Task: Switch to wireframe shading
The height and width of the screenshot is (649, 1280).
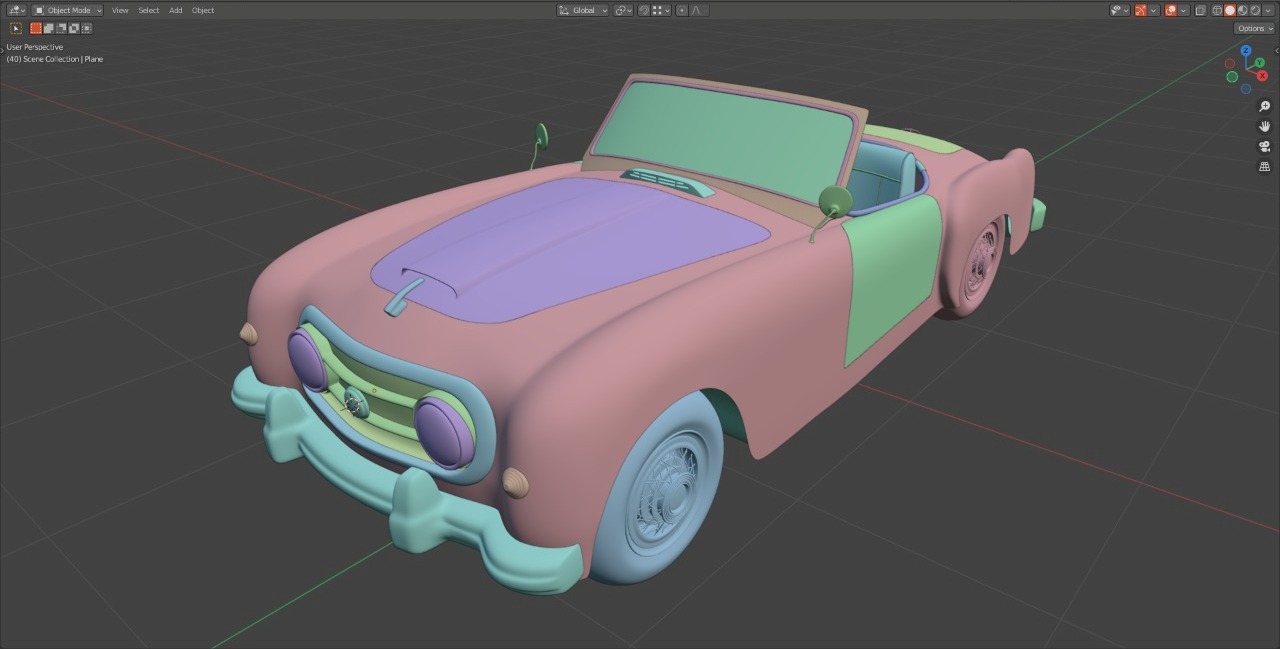Action: click(x=1217, y=10)
